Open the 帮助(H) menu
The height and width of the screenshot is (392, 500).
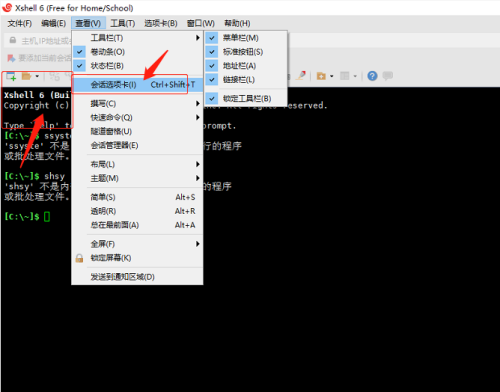coord(237,23)
